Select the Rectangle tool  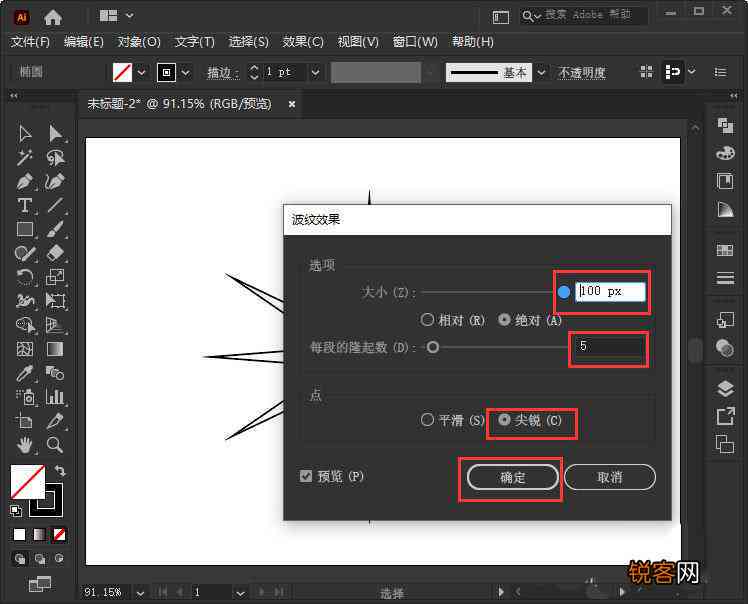pyautogui.click(x=25, y=229)
